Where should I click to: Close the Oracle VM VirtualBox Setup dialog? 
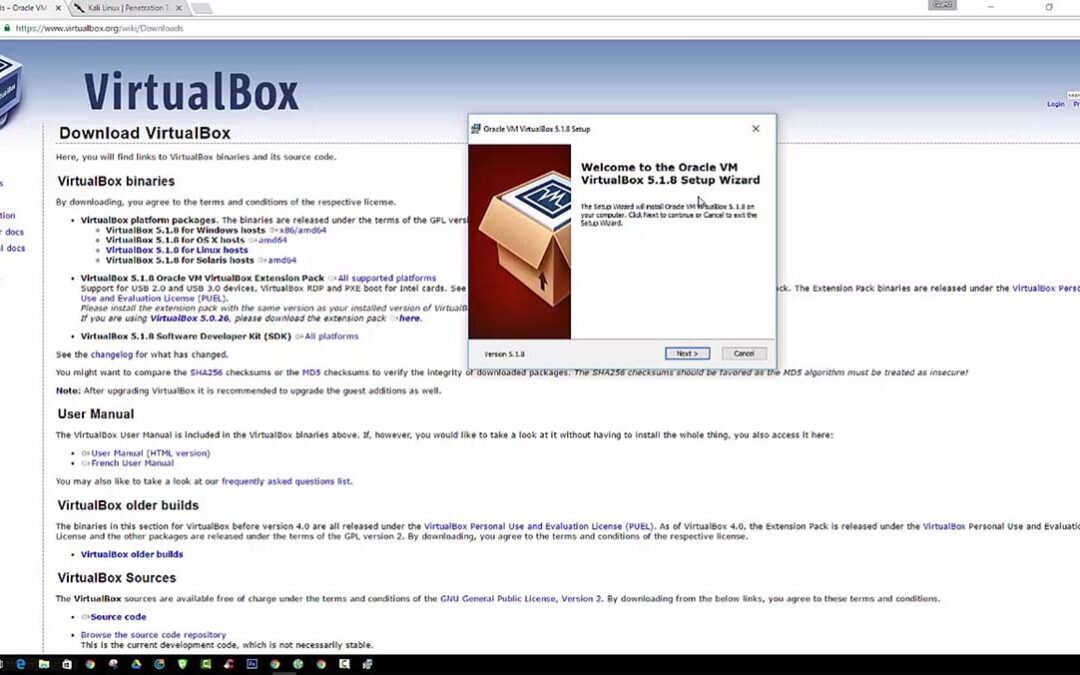point(755,129)
